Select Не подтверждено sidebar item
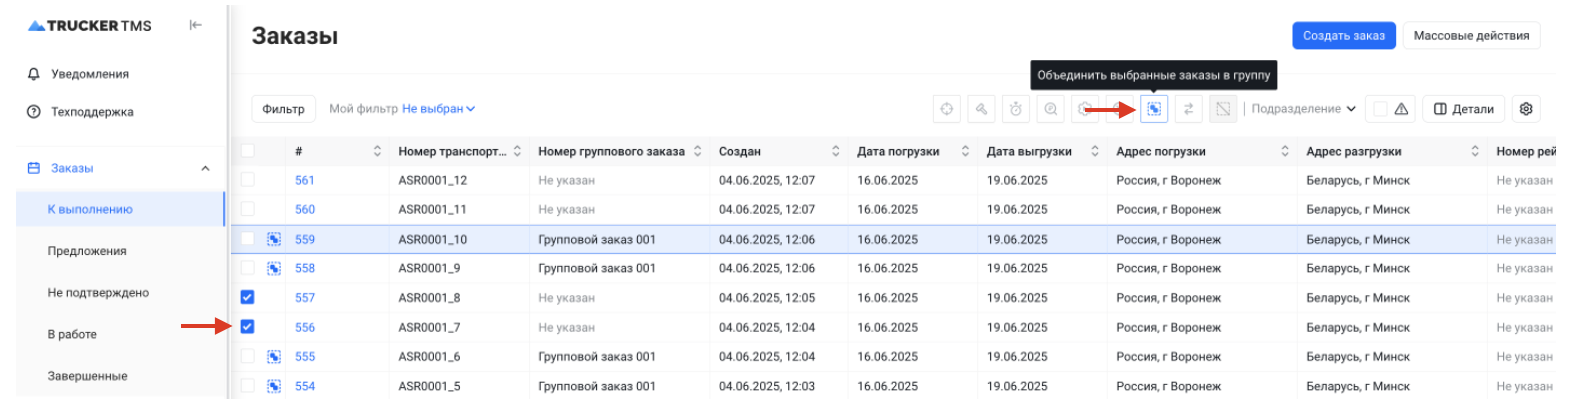The width and height of the screenshot is (1576, 418). (x=98, y=293)
